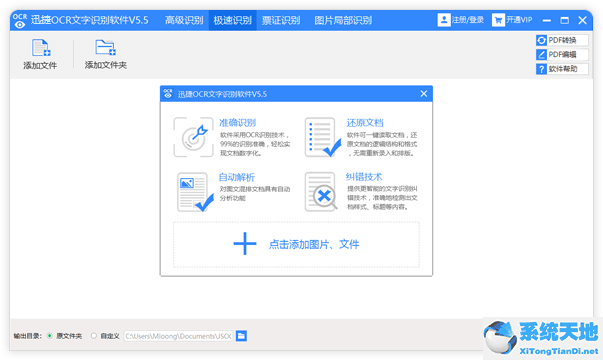
Task: Click the question mark help icon
Action: (x=541, y=69)
